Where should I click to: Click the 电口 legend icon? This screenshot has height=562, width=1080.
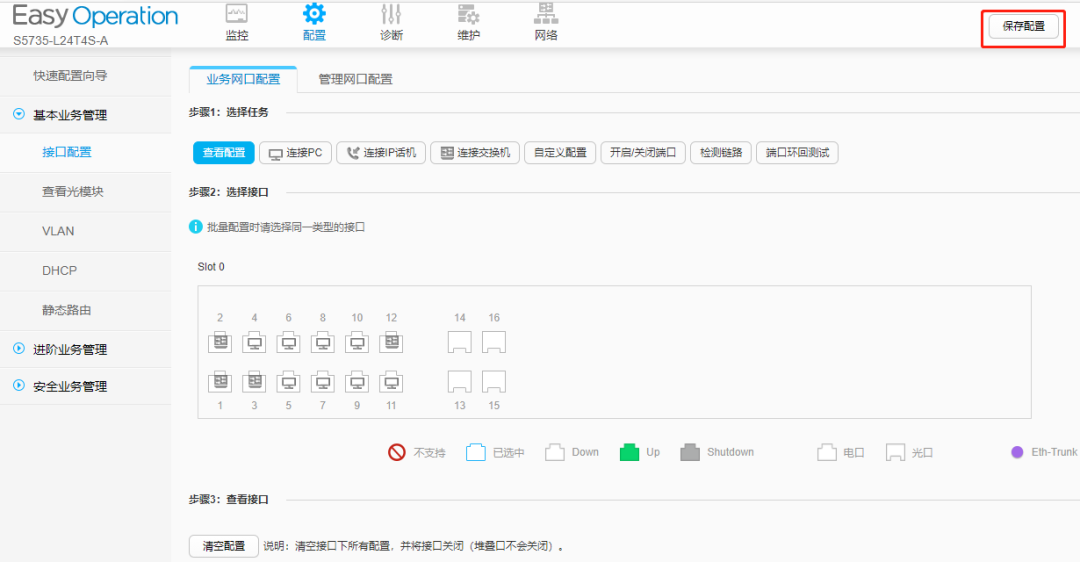pyautogui.click(x=827, y=452)
